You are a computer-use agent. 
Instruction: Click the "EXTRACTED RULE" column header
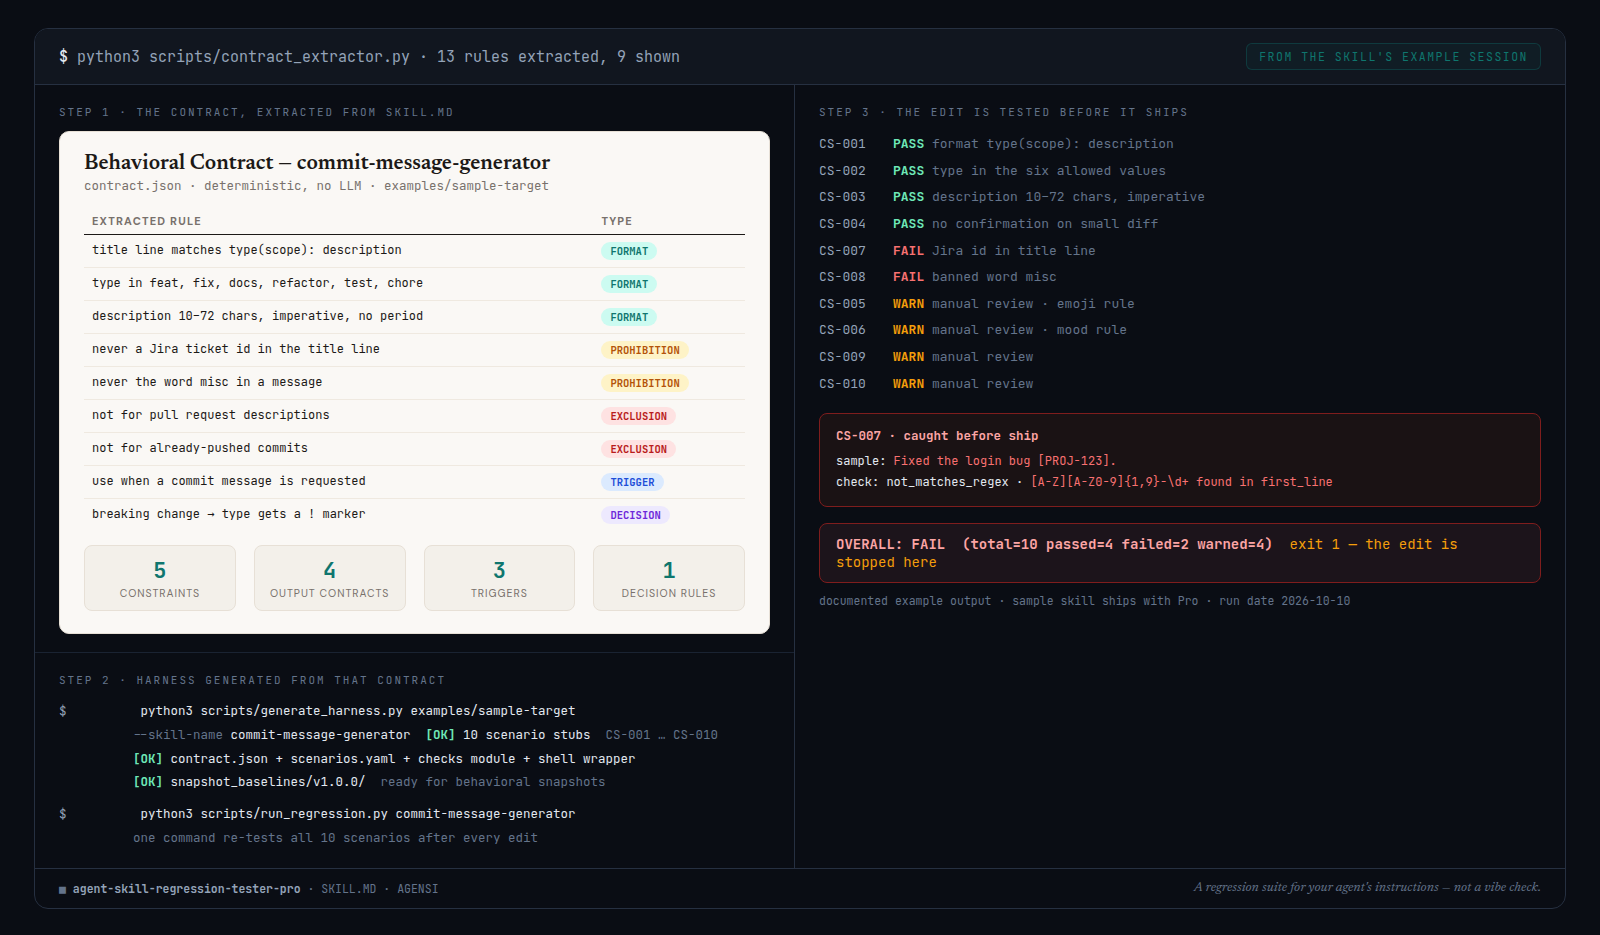[146, 221]
